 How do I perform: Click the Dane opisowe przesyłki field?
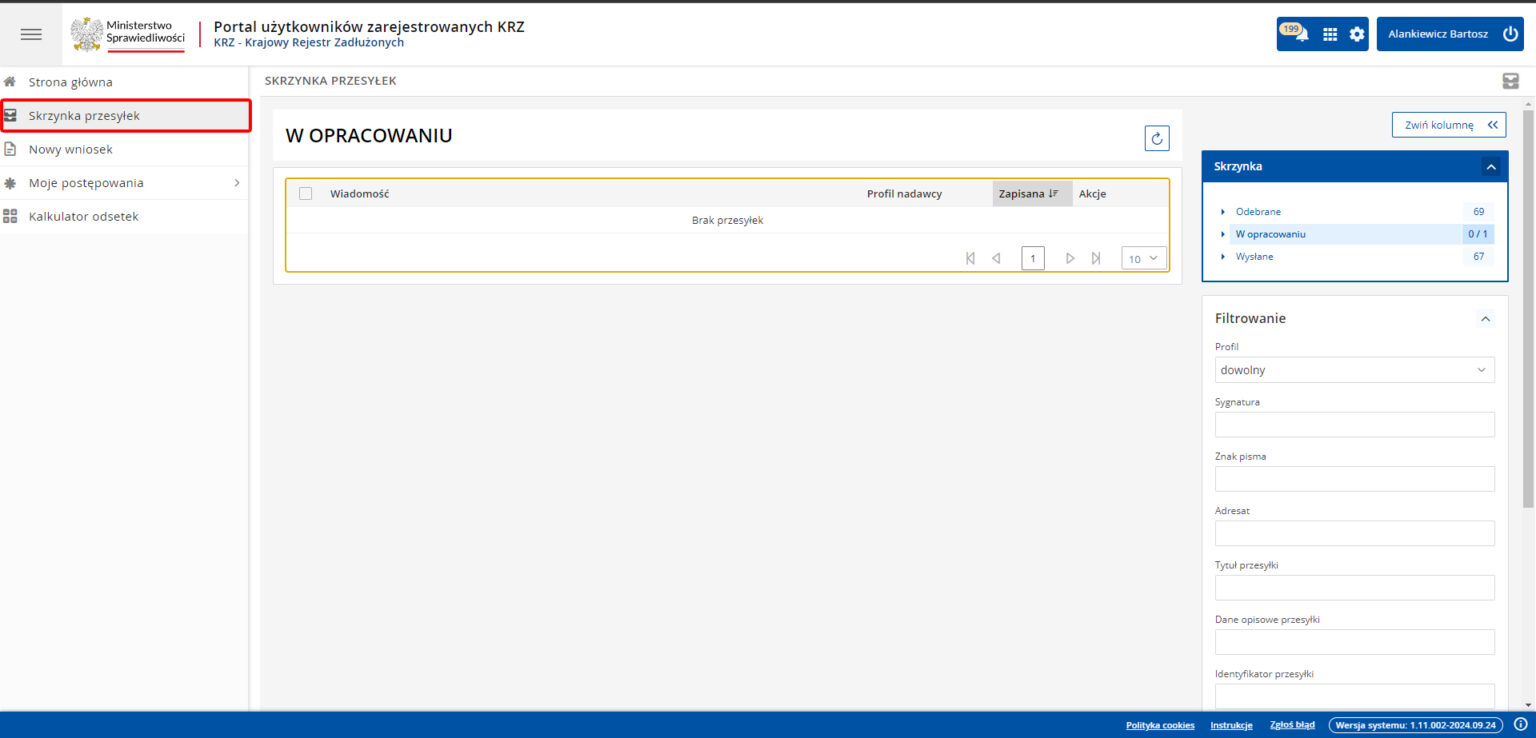[x=1355, y=642]
